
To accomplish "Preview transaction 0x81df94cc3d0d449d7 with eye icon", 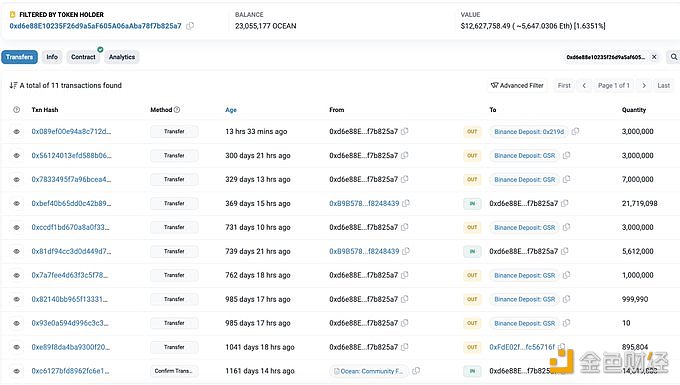I will coord(16,251).
